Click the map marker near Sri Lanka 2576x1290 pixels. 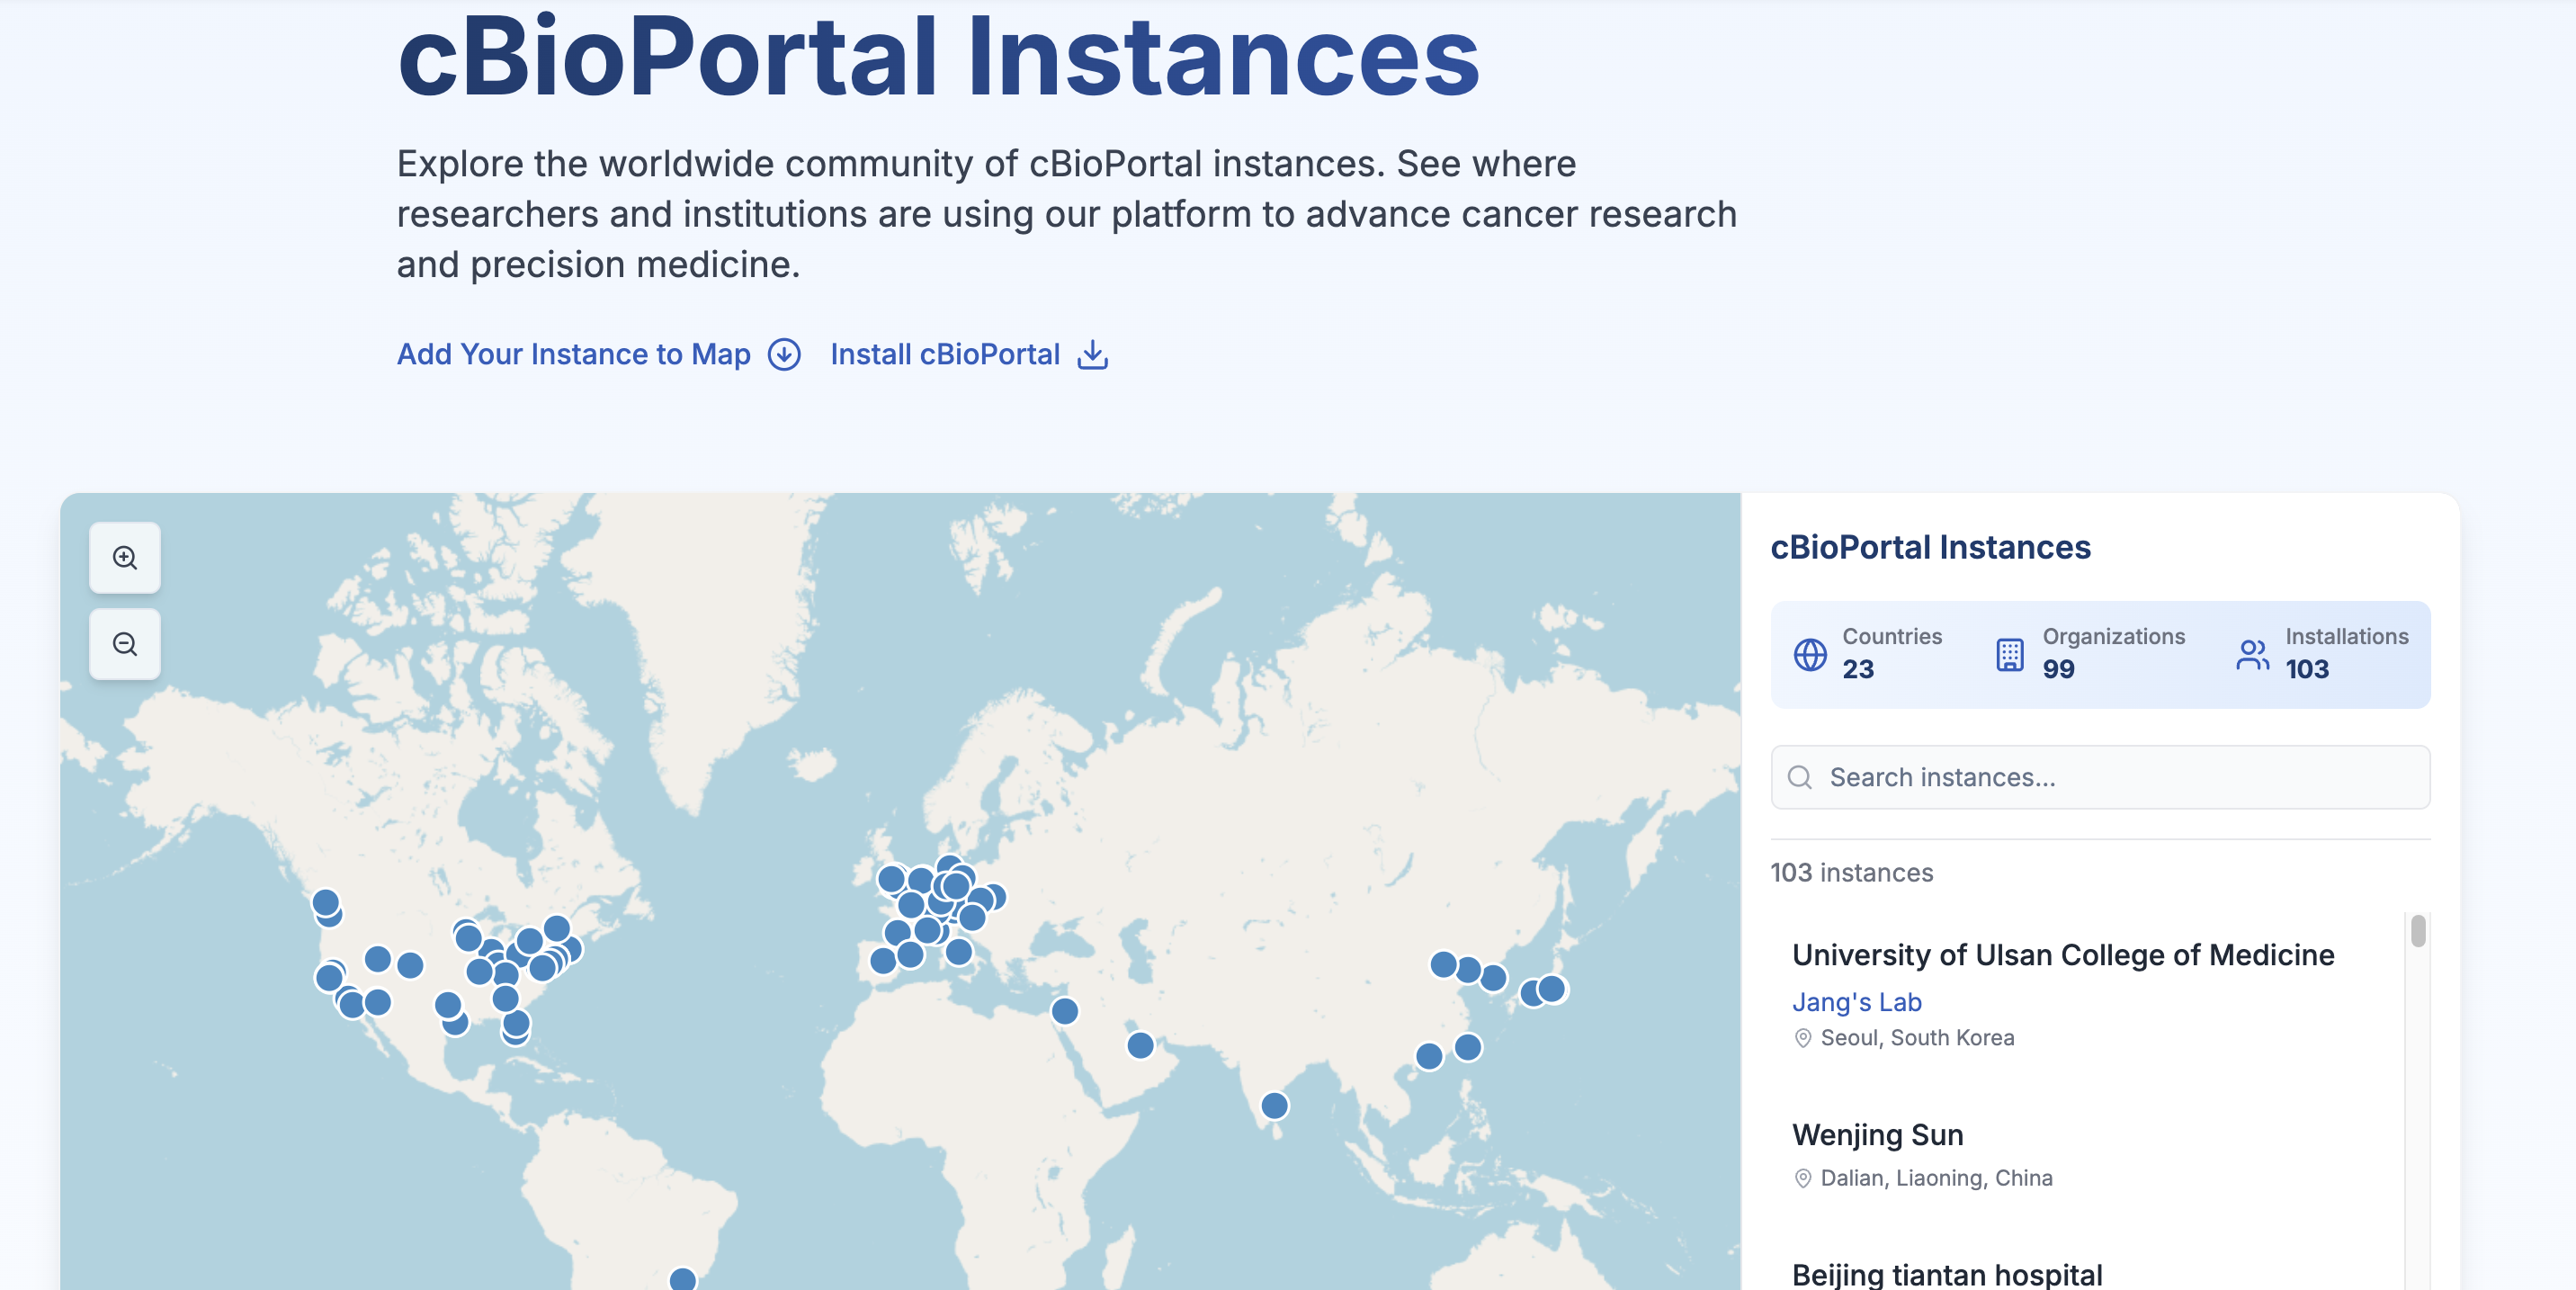coord(1274,1105)
